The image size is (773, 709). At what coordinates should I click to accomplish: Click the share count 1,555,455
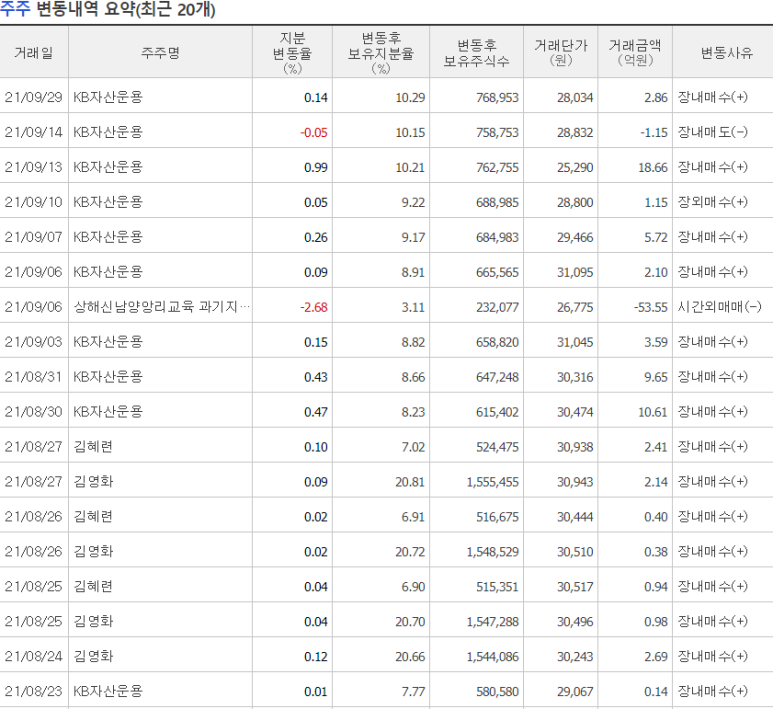click(x=493, y=482)
